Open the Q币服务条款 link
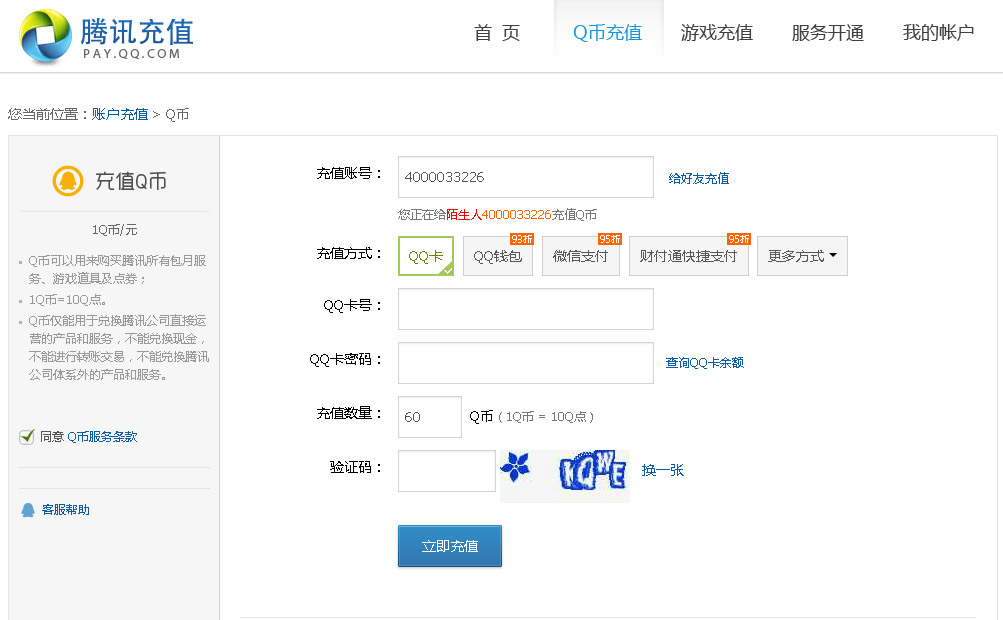The image size is (1003, 620). point(102,437)
